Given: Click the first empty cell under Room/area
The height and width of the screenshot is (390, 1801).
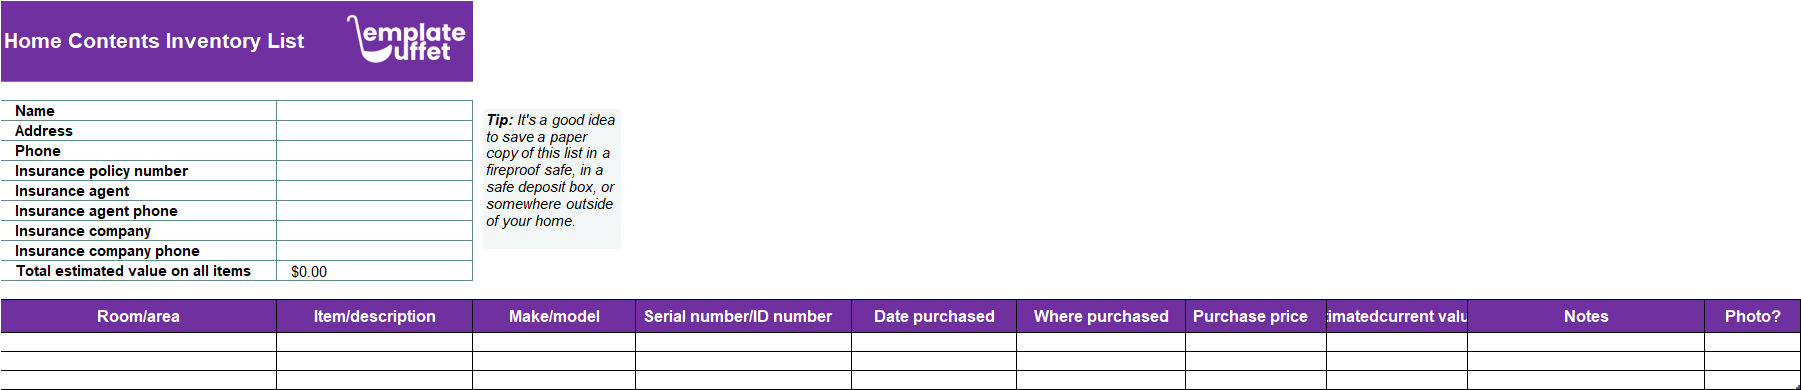Looking at the screenshot, I should click(139, 342).
